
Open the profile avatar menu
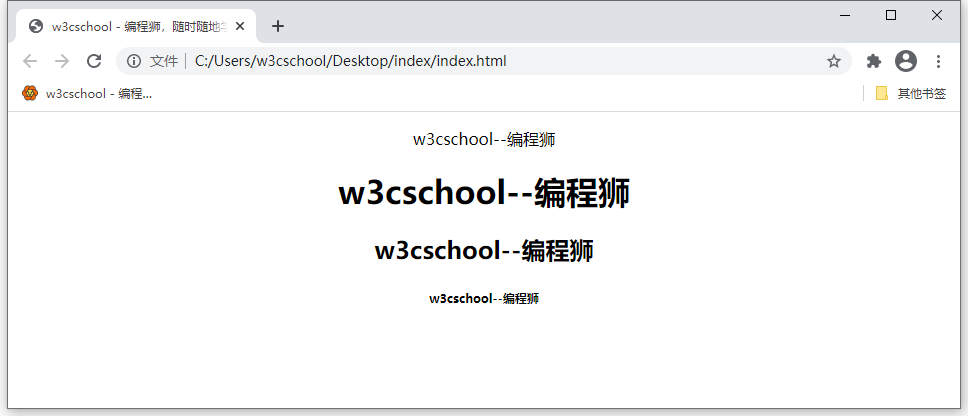[906, 61]
